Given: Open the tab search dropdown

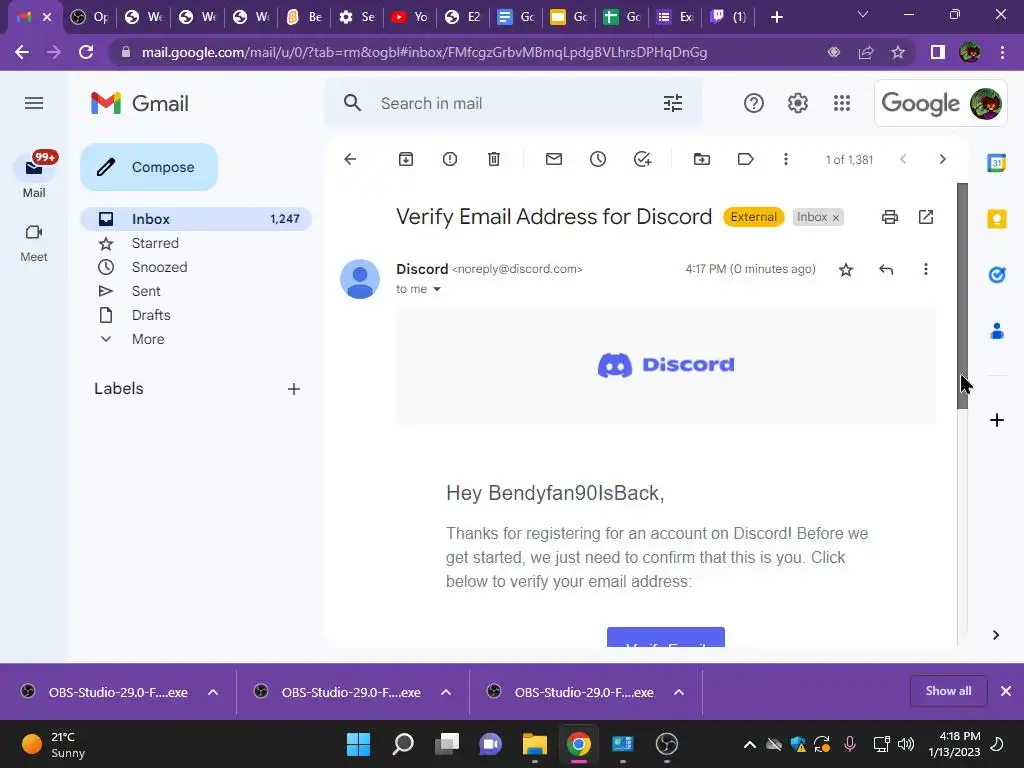Looking at the screenshot, I should [x=863, y=14].
